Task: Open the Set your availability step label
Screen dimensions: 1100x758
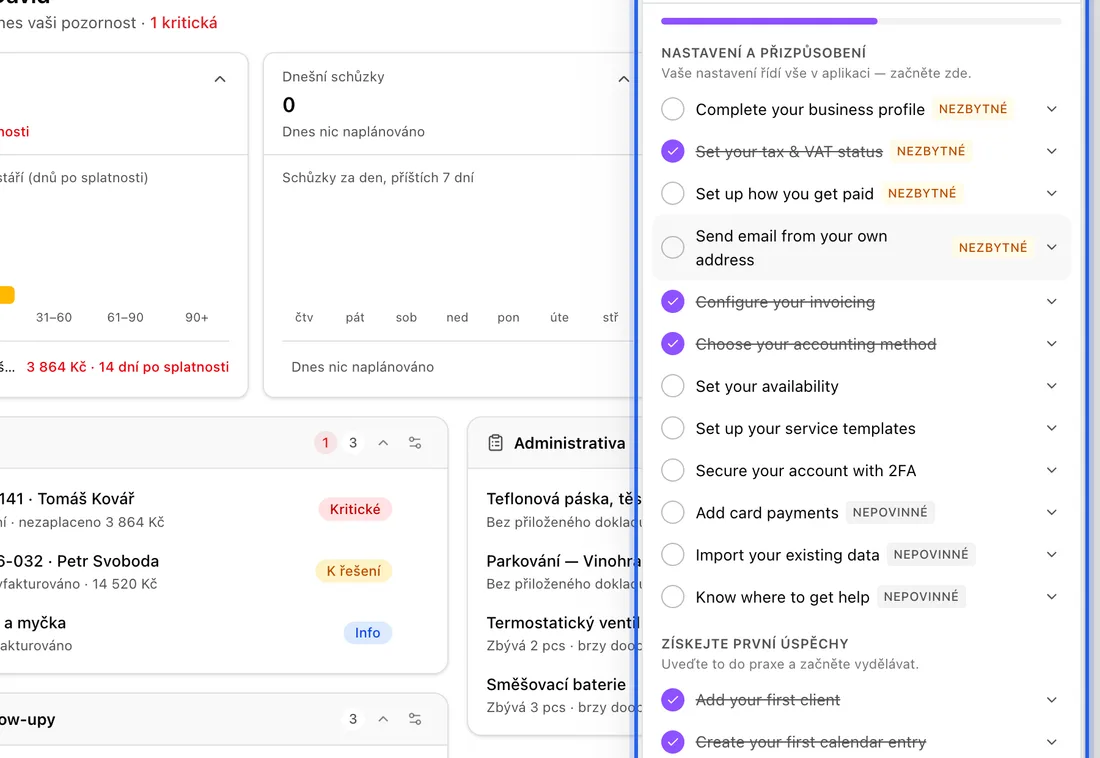Action: pos(767,387)
